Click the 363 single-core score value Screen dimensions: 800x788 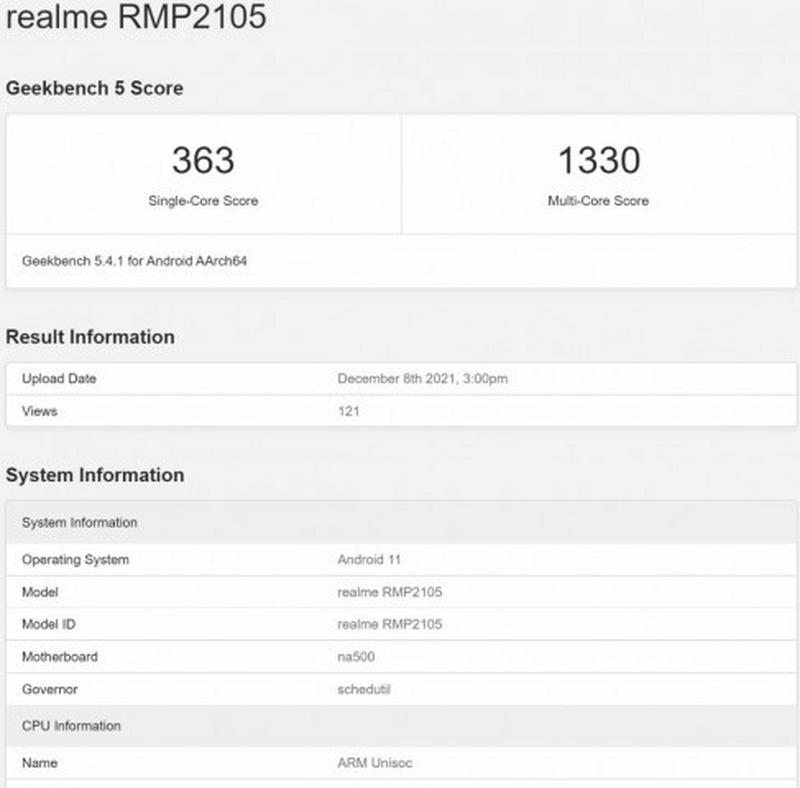click(x=203, y=160)
